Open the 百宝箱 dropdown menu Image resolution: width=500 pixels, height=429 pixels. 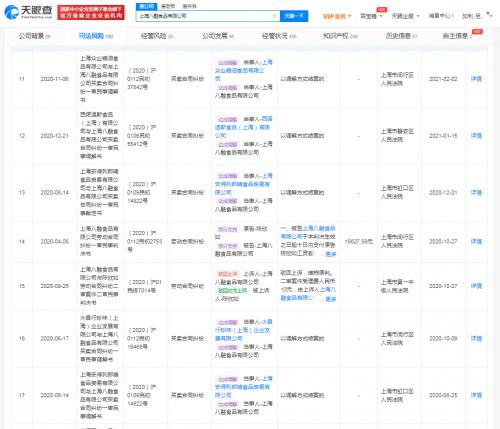click(x=371, y=16)
